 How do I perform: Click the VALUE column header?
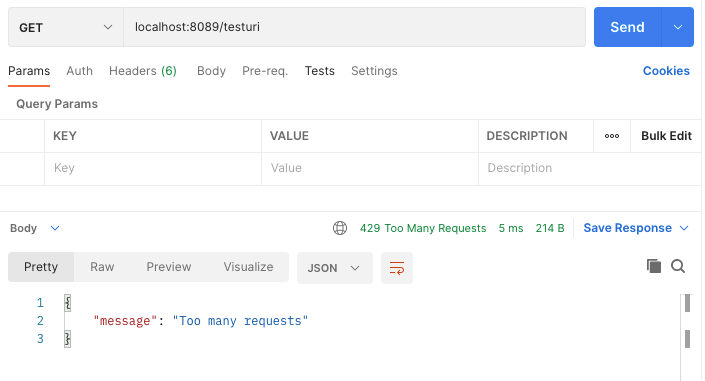point(289,136)
